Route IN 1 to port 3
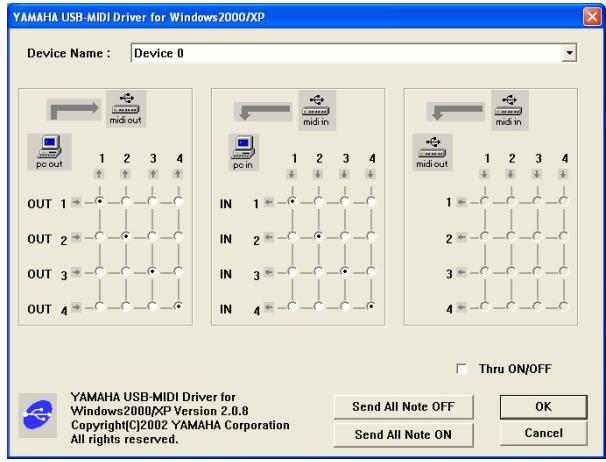The image size is (606, 462). [344, 201]
